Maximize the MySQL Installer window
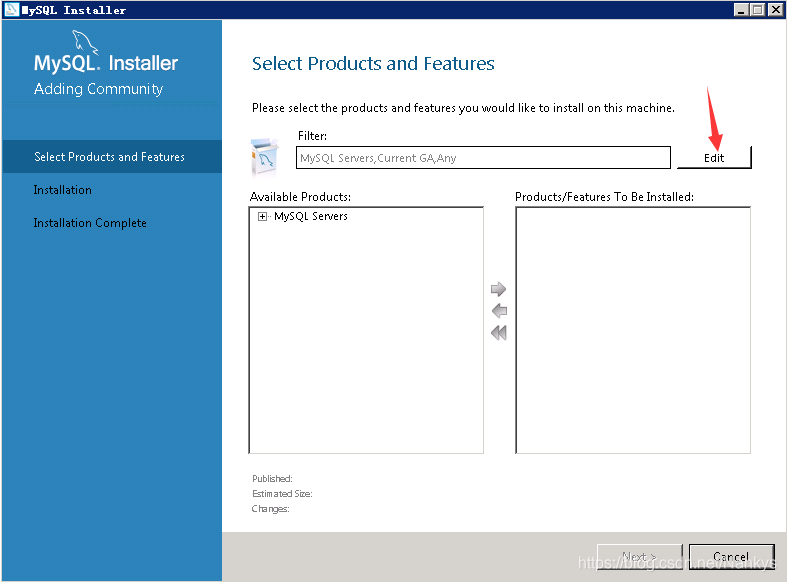Screen dimensions: 787x582 click(758, 10)
